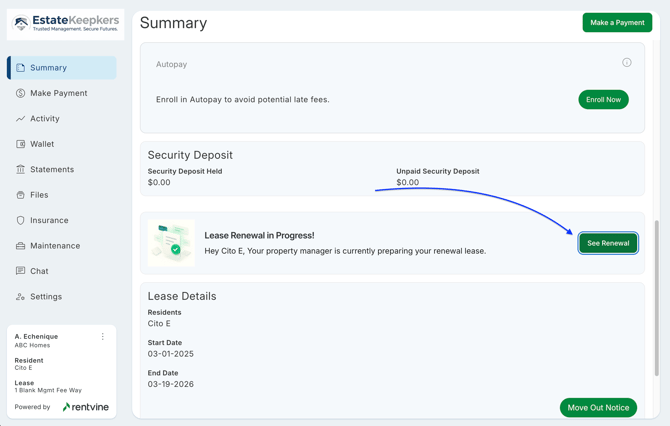Screen dimensions: 670x426
Task: Click the Settings gear icon in sidebar
Action: click(20, 297)
